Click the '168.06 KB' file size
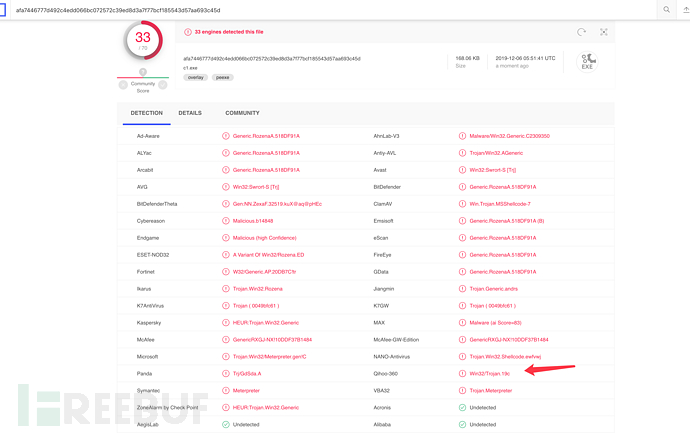The image size is (690, 433). (467, 58)
